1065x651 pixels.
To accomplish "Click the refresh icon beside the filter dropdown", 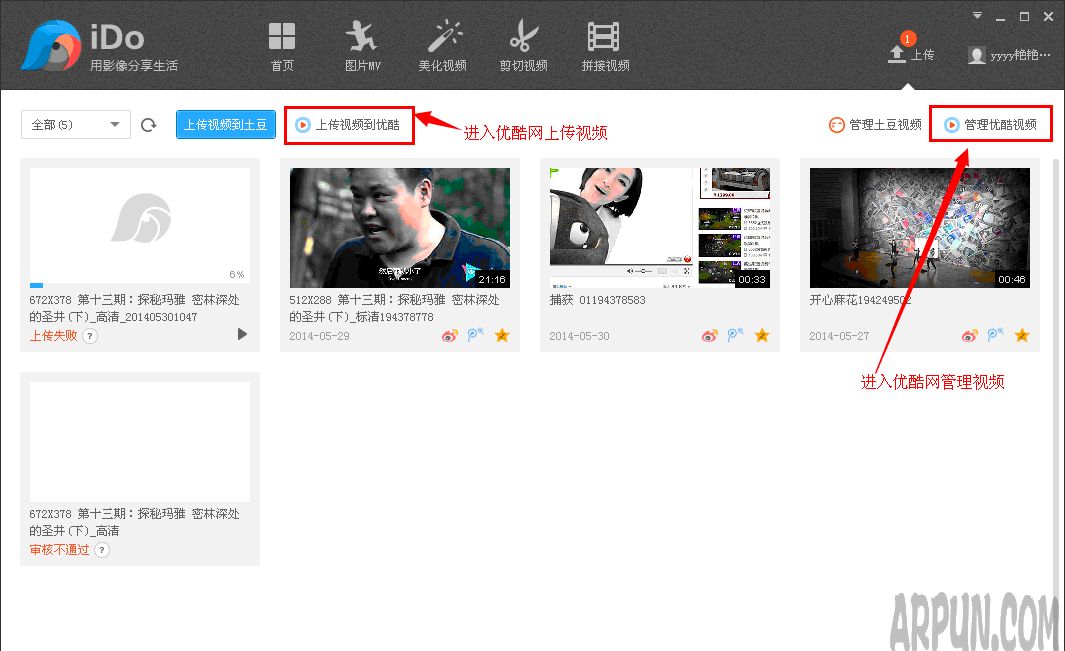I will pyautogui.click(x=148, y=124).
